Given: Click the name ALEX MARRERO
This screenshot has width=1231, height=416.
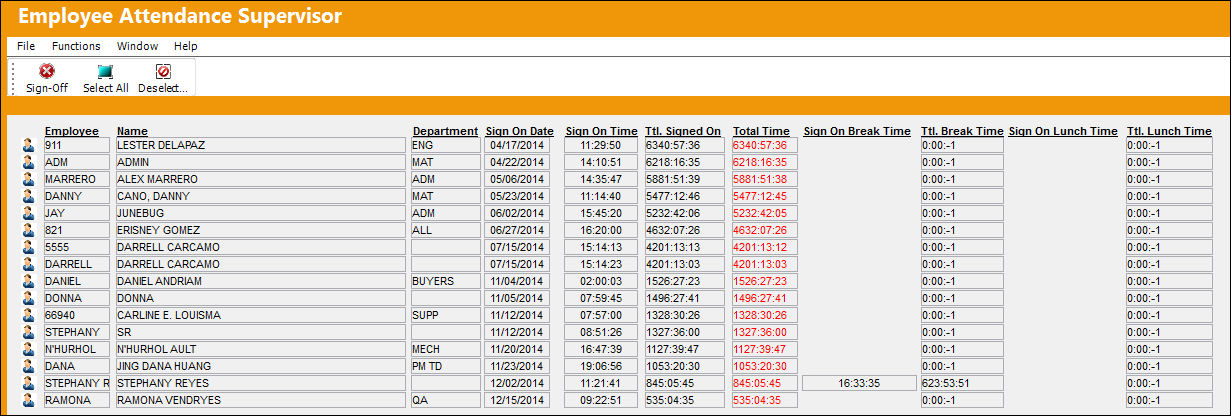Looking at the screenshot, I should tap(261, 179).
